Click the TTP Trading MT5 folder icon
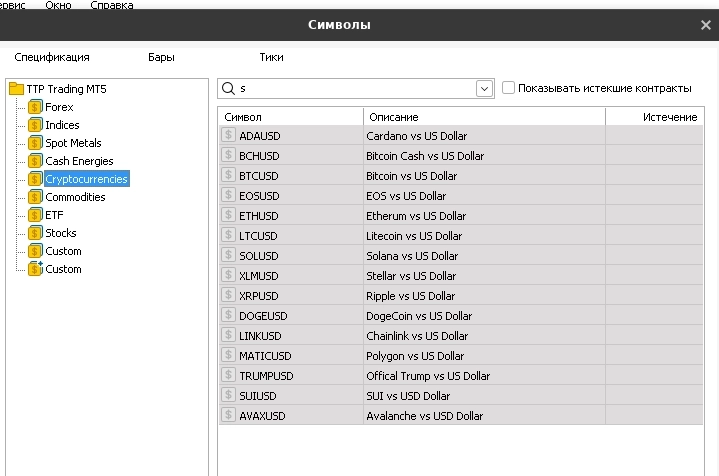The width and height of the screenshot is (719, 476). [16, 89]
